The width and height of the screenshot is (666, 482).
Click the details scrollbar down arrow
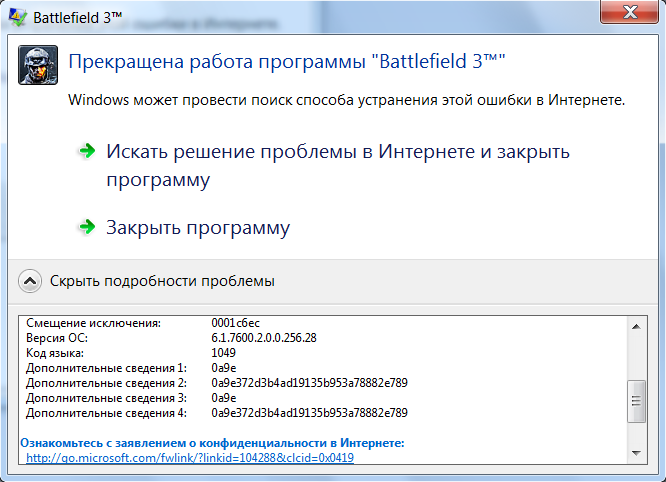tap(636, 453)
